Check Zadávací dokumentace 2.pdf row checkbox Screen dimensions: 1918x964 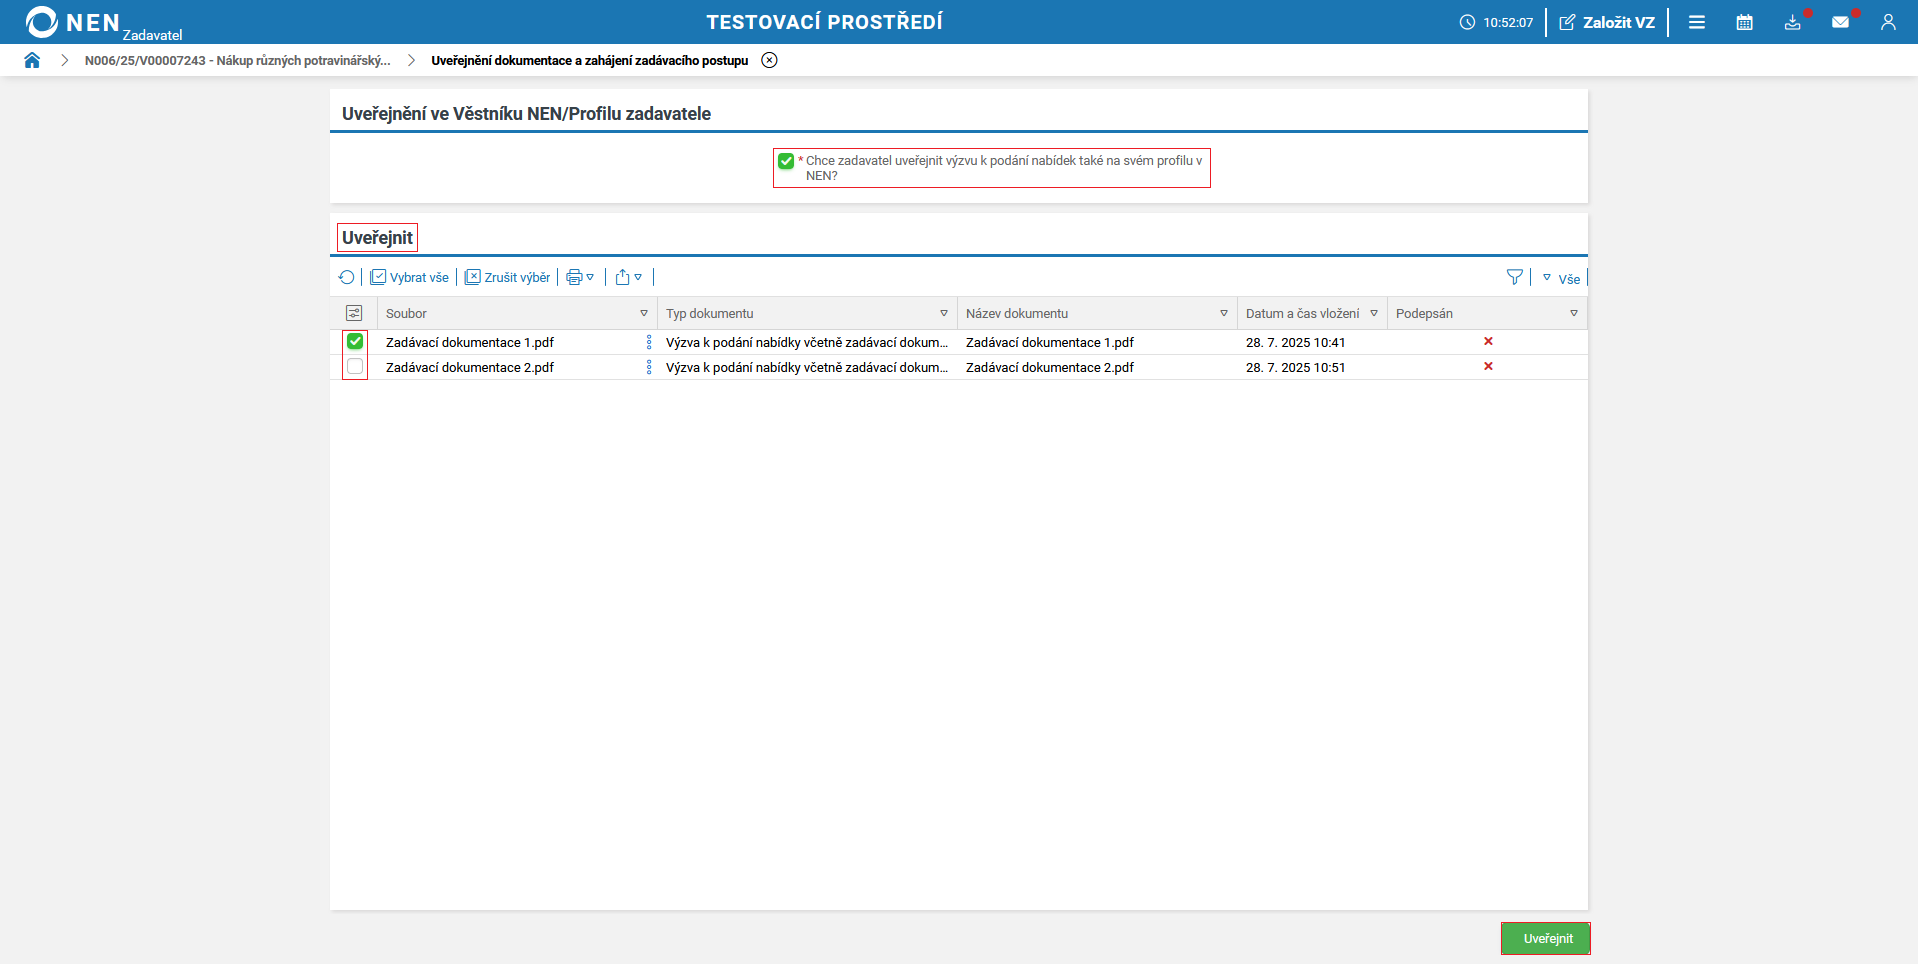pos(355,367)
